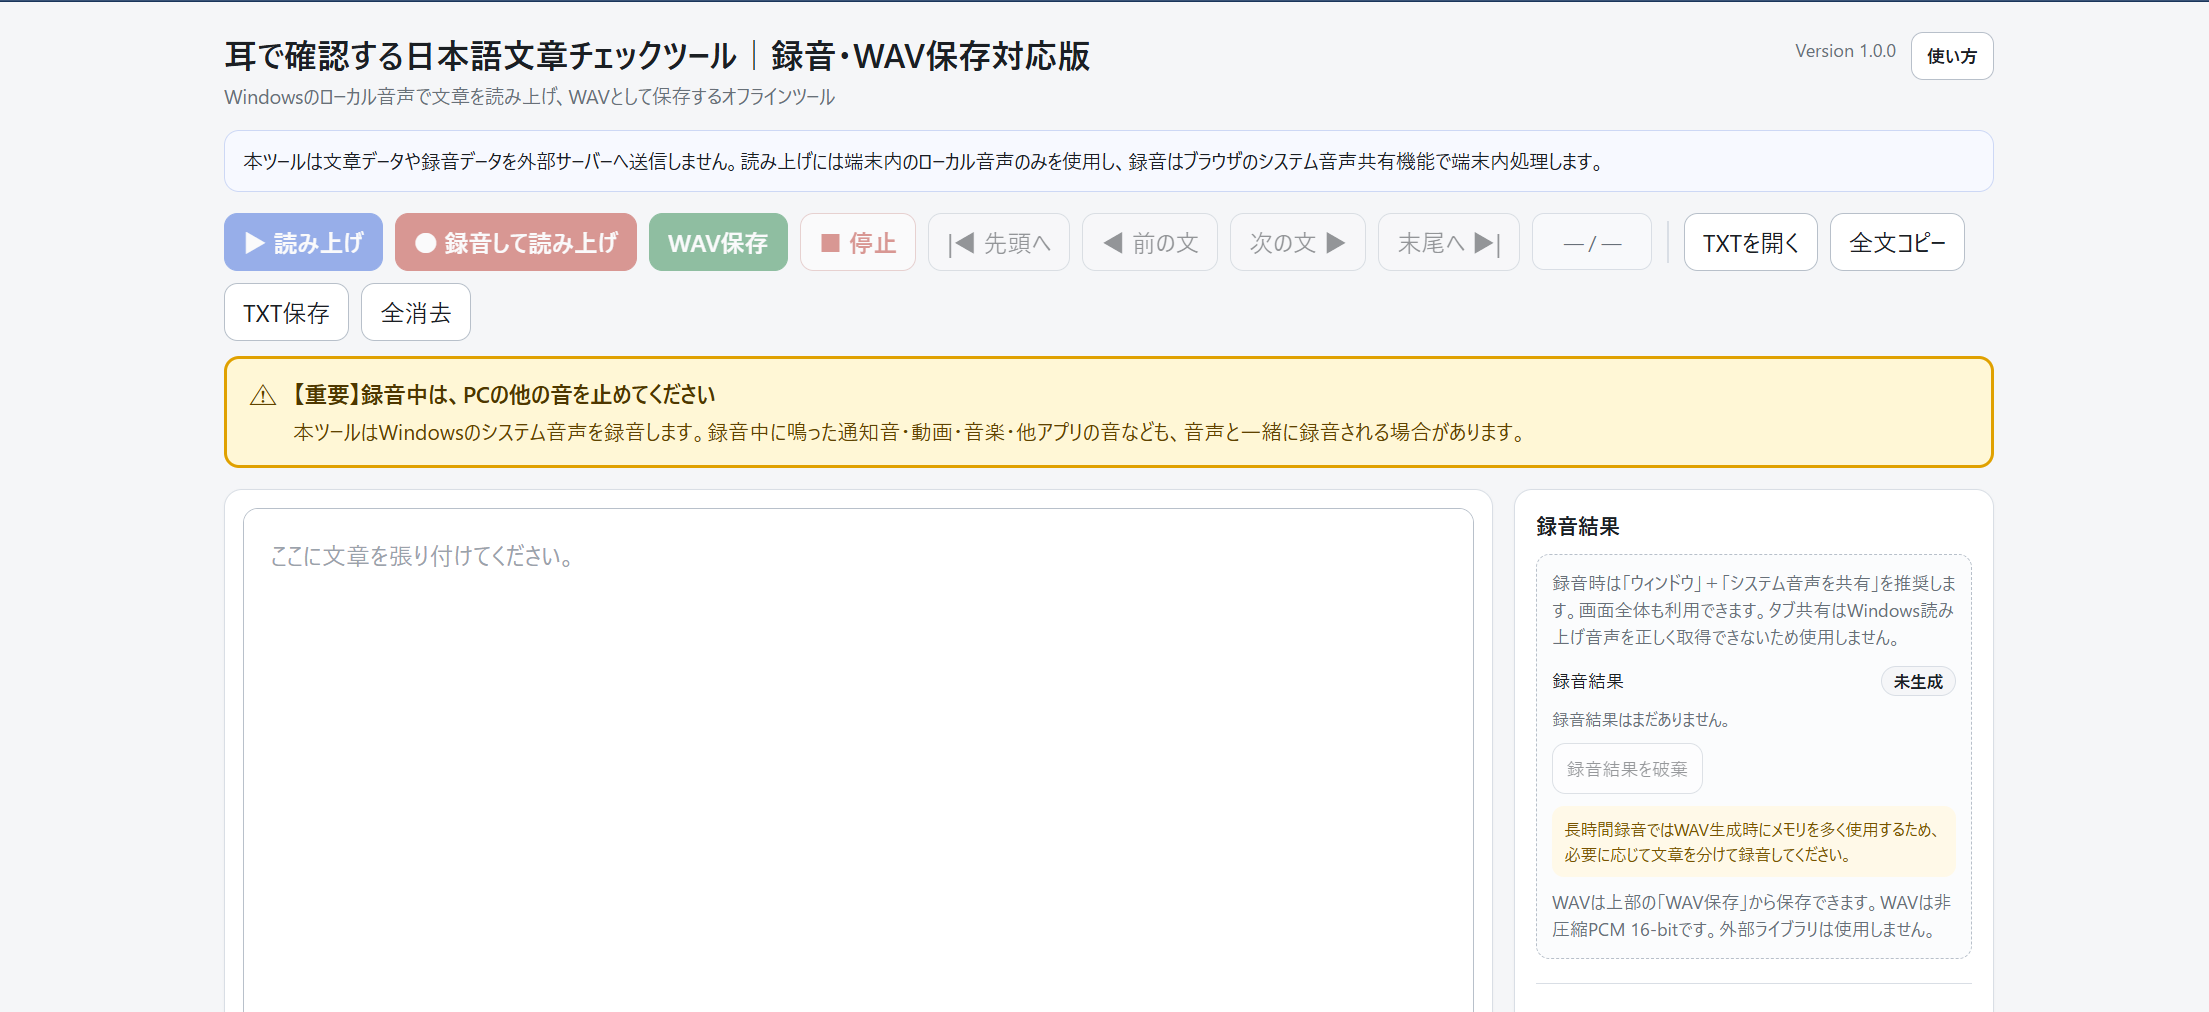Screen dimensions: 2209x1012
Task: Advance using 次の文 button
Action: point(1298,242)
